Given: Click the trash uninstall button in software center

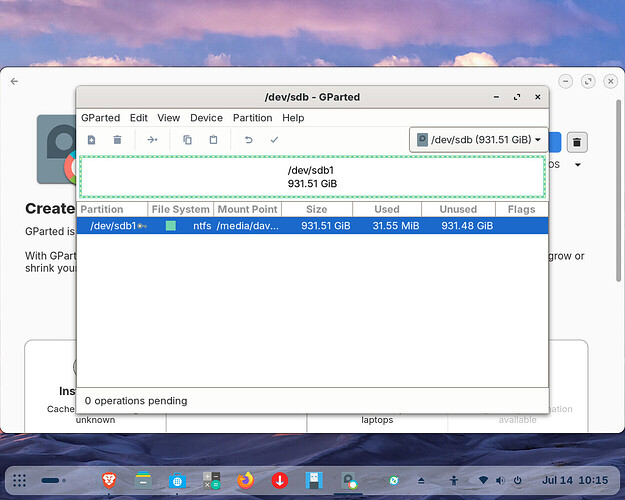Looking at the screenshot, I should 577,142.
